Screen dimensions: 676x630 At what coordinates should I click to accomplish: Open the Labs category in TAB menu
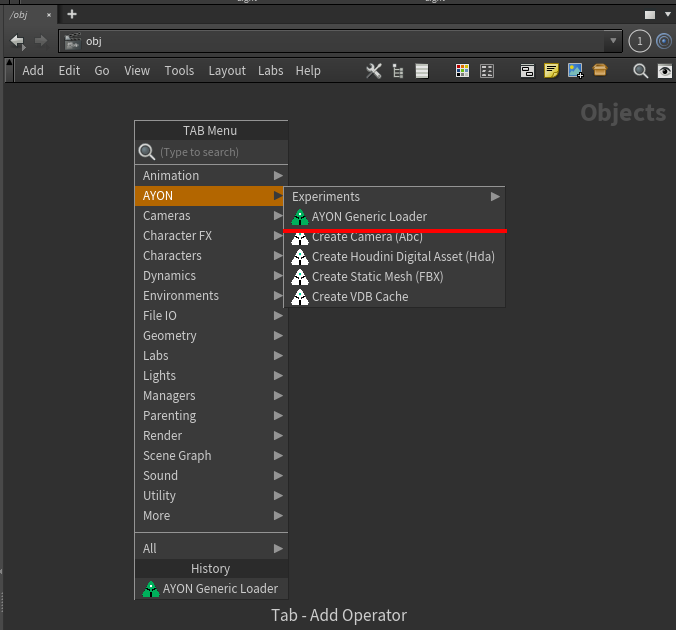(211, 355)
